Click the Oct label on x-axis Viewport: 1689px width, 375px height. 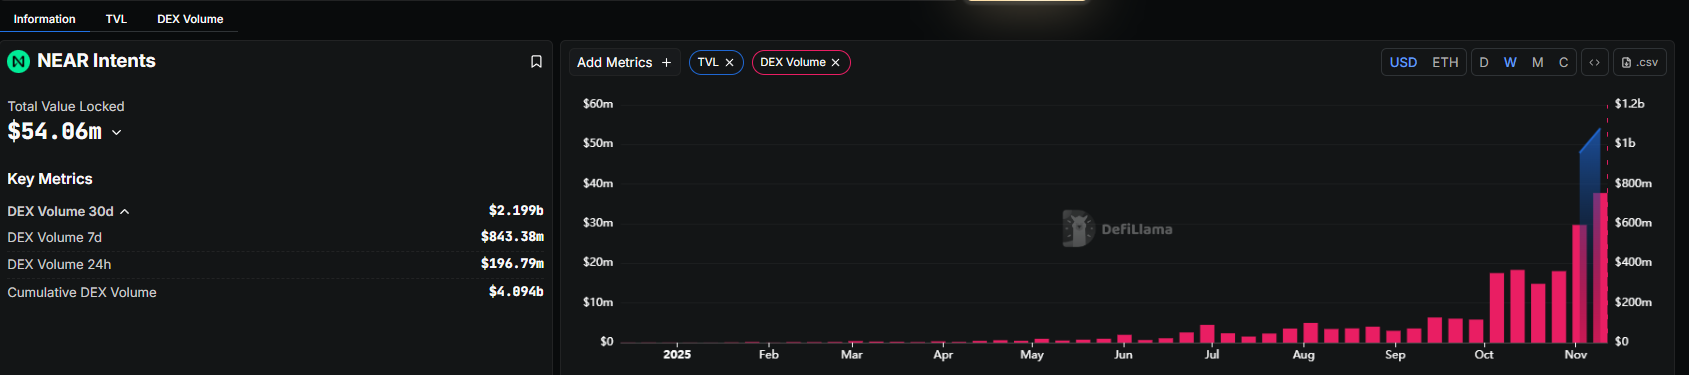click(1484, 355)
